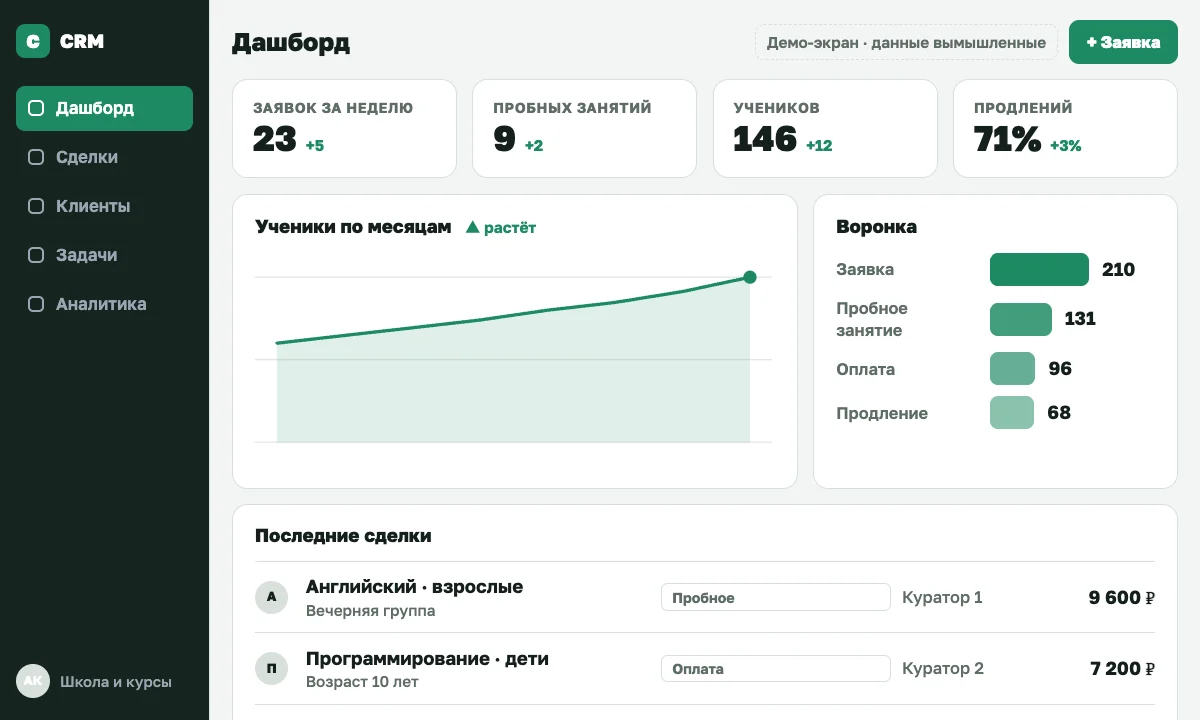The width and height of the screenshot is (1200, 720).
Task: Click the +5 change next to 23
Action: coord(315,145)
